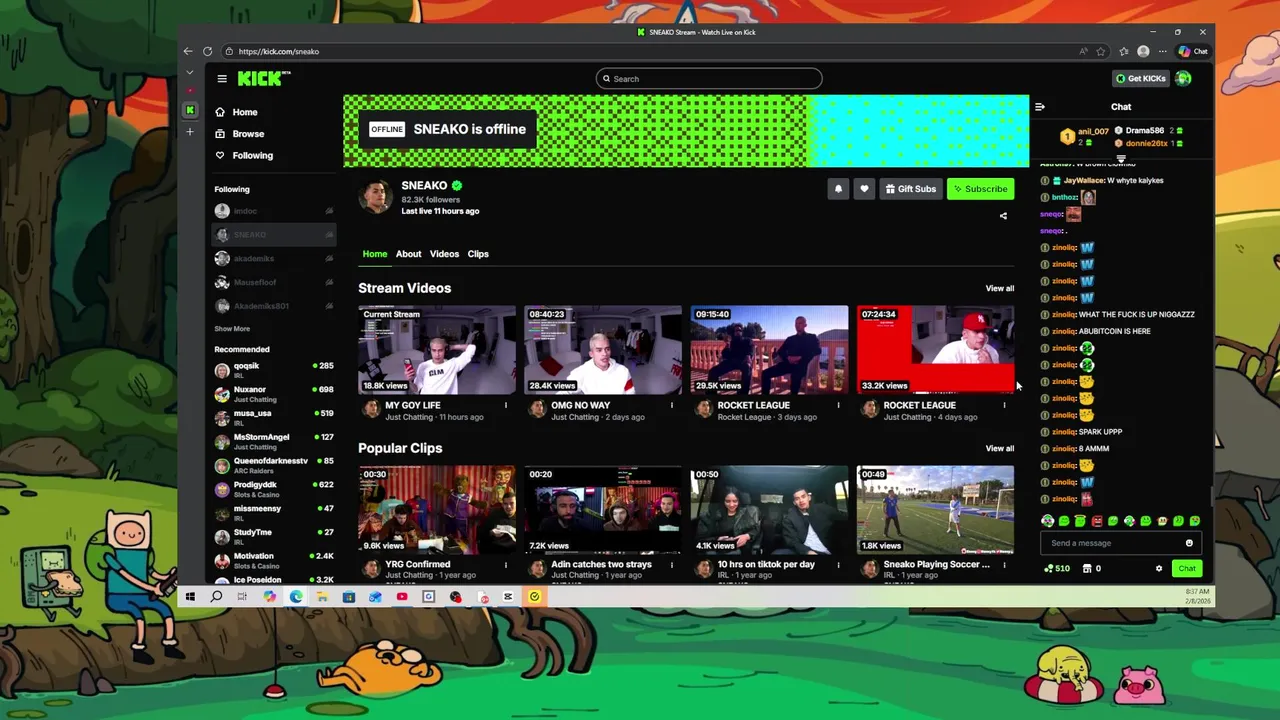The width and height of the screenshot is (1280, 720).
Task: Open chat settings gear icon
Action: (x=1159, y=568)
